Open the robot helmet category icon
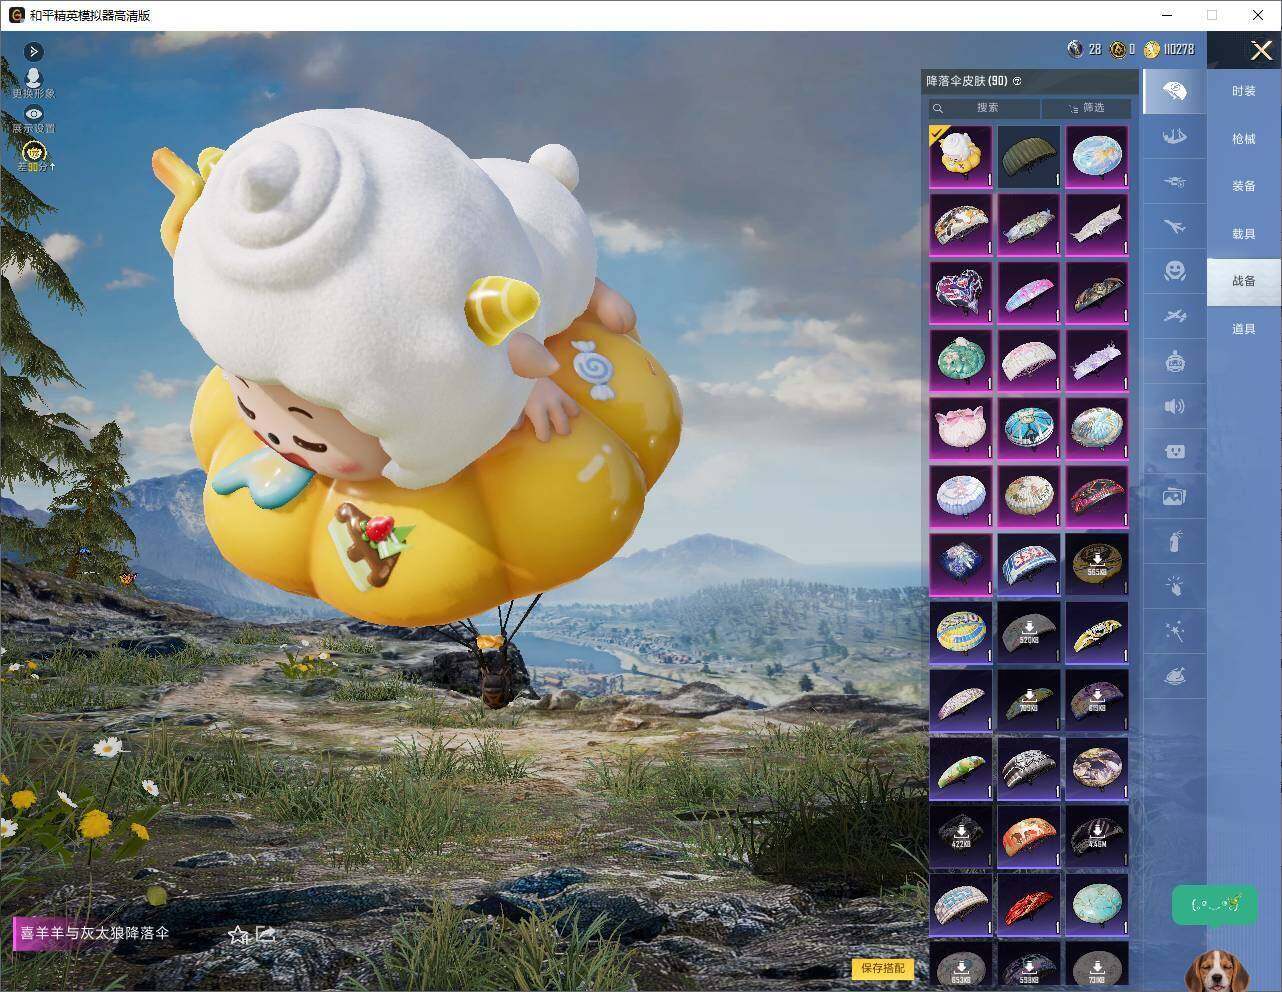Viewport: 1282px width, 992px height. click(x=1174, y=361)
